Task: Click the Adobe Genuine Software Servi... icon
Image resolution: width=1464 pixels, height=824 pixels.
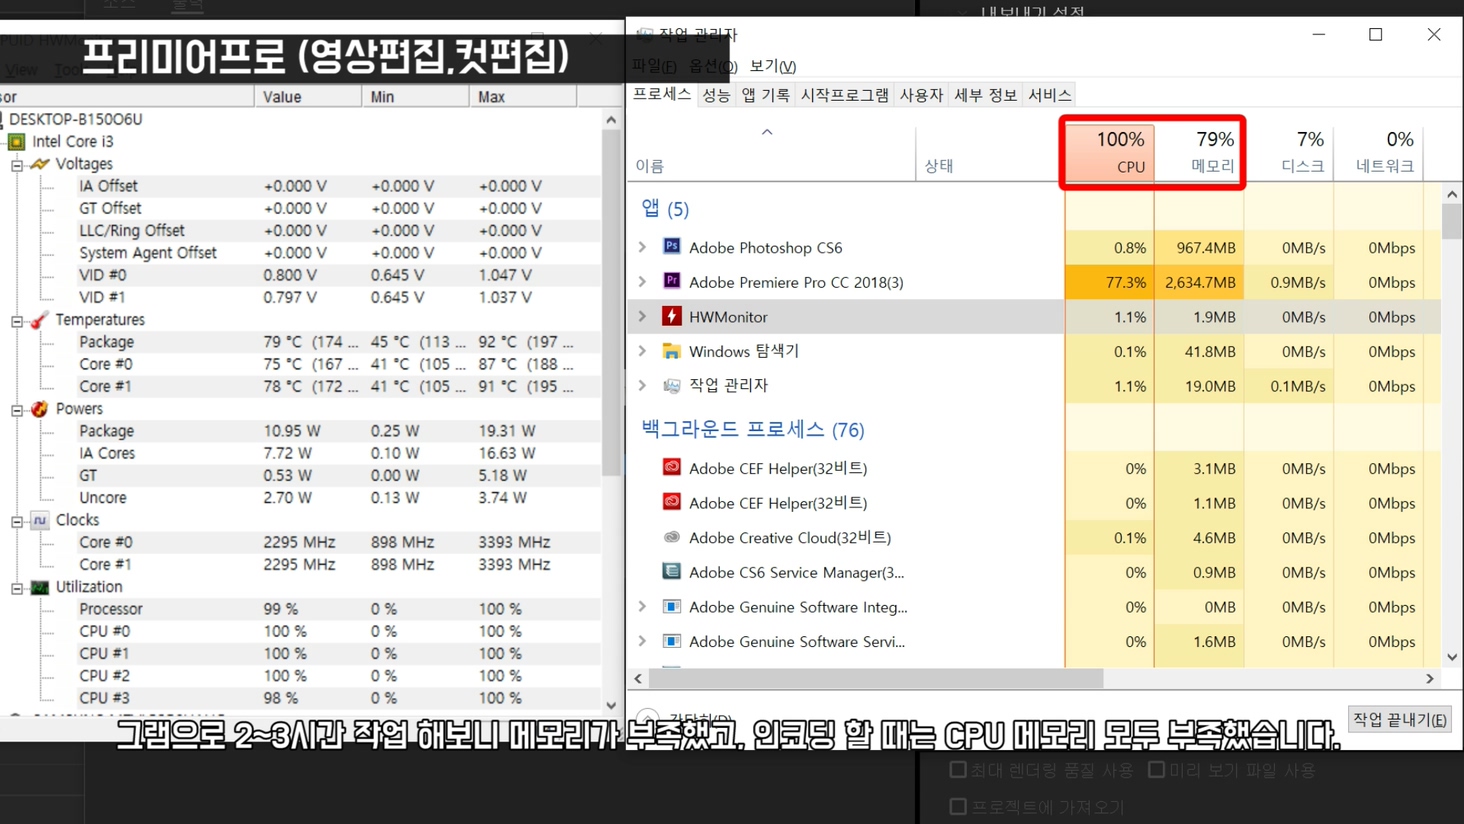Action: pos(672,641)
